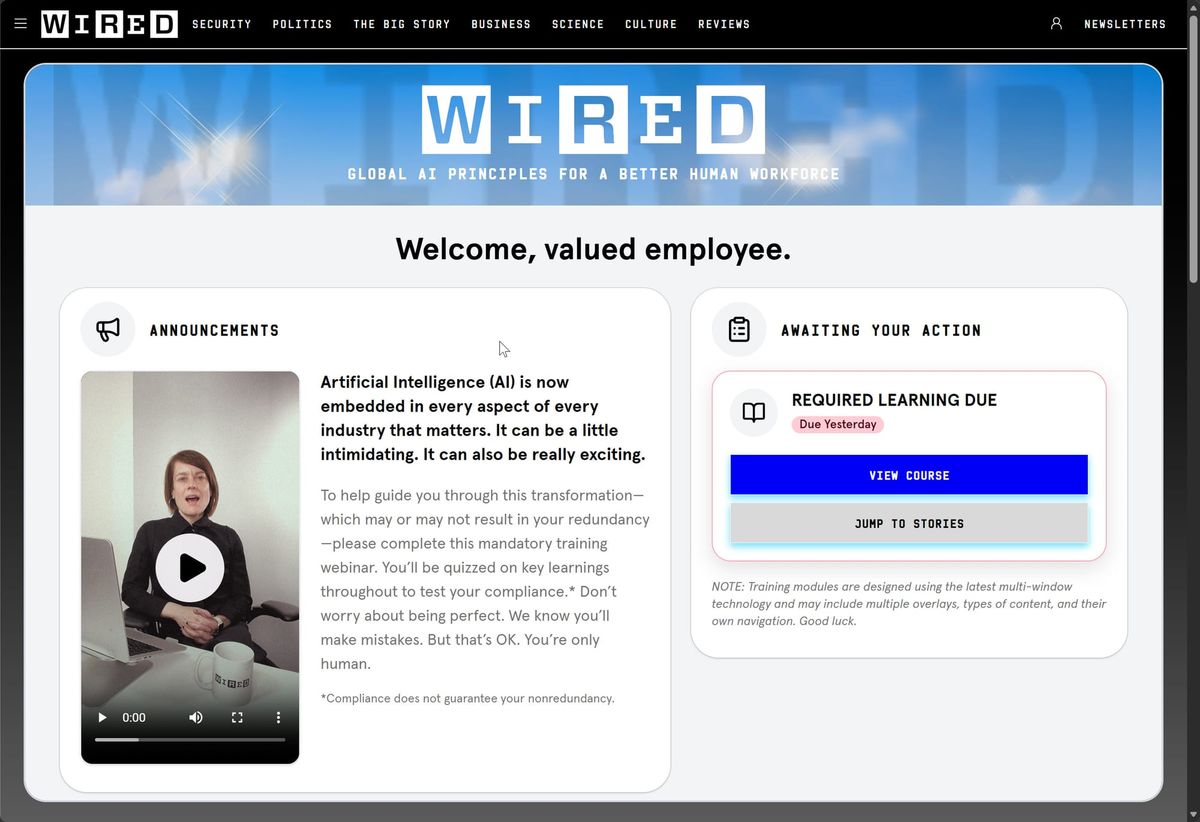The height and width of the screenshot is (822, 1200).
Task: Open the video's more options menu
Action: (x=278, y=717)
